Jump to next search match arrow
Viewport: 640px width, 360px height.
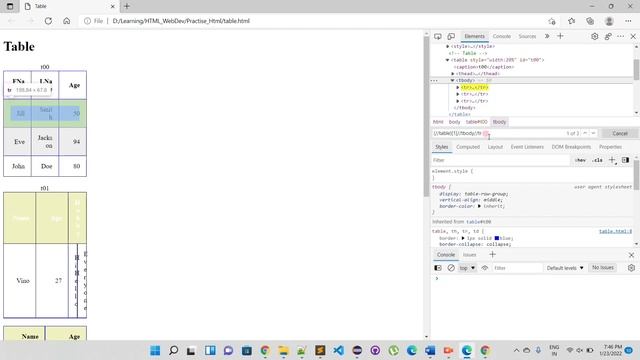click(x=593, y=133)
